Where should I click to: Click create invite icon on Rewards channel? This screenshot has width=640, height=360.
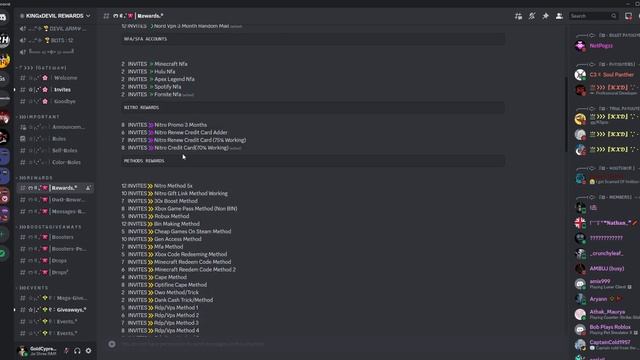tap(88, 188)
